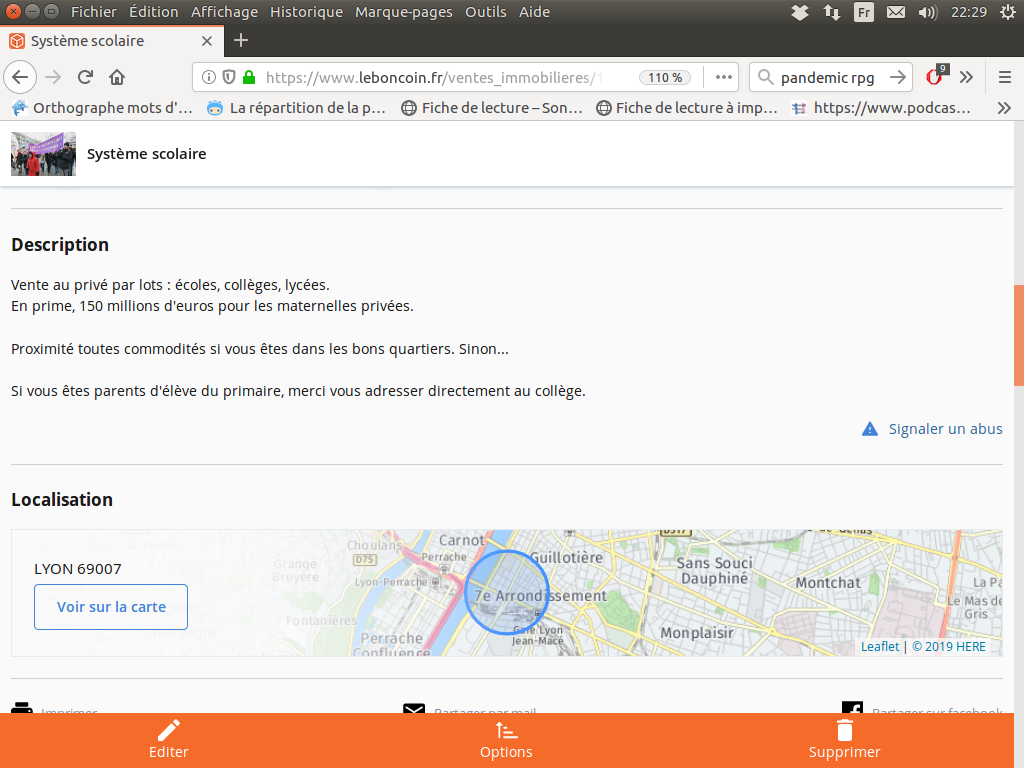Open the Dropbox tray icon
The height and width of the screenshot is (768, 1024).
pyautogui.click(x=799, y=12)
